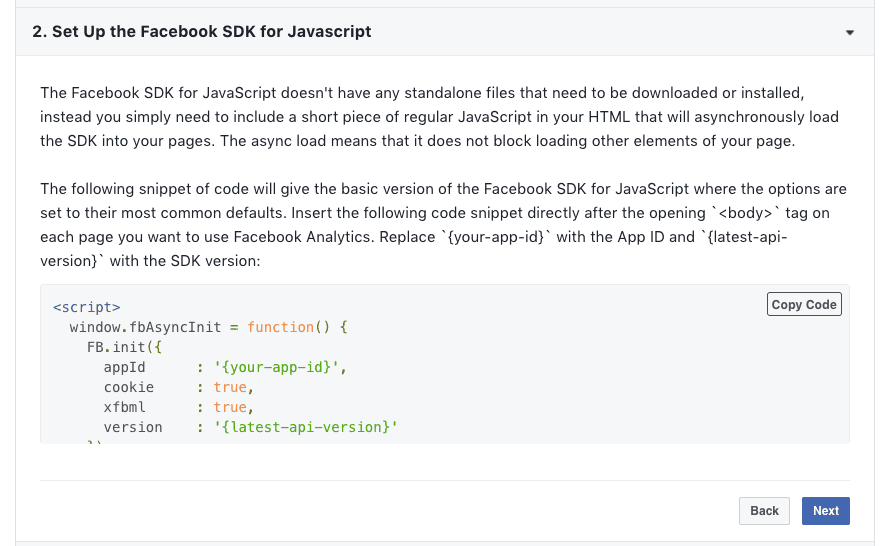This screenshot has width=887, height=546.
Task: Click the '{your-app-id}' string in the code
Action: (279, 367)
